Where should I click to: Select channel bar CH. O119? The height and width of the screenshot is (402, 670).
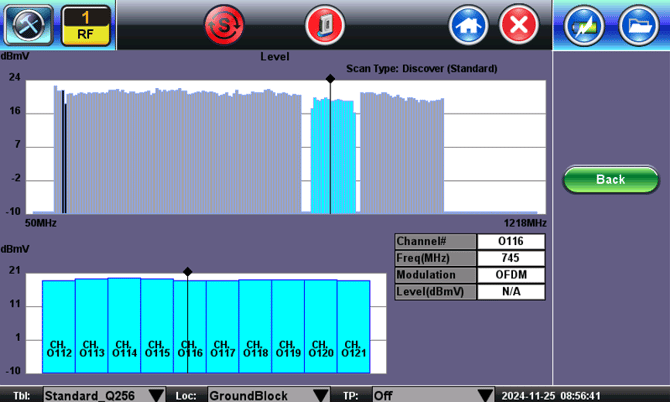(288, 326)
